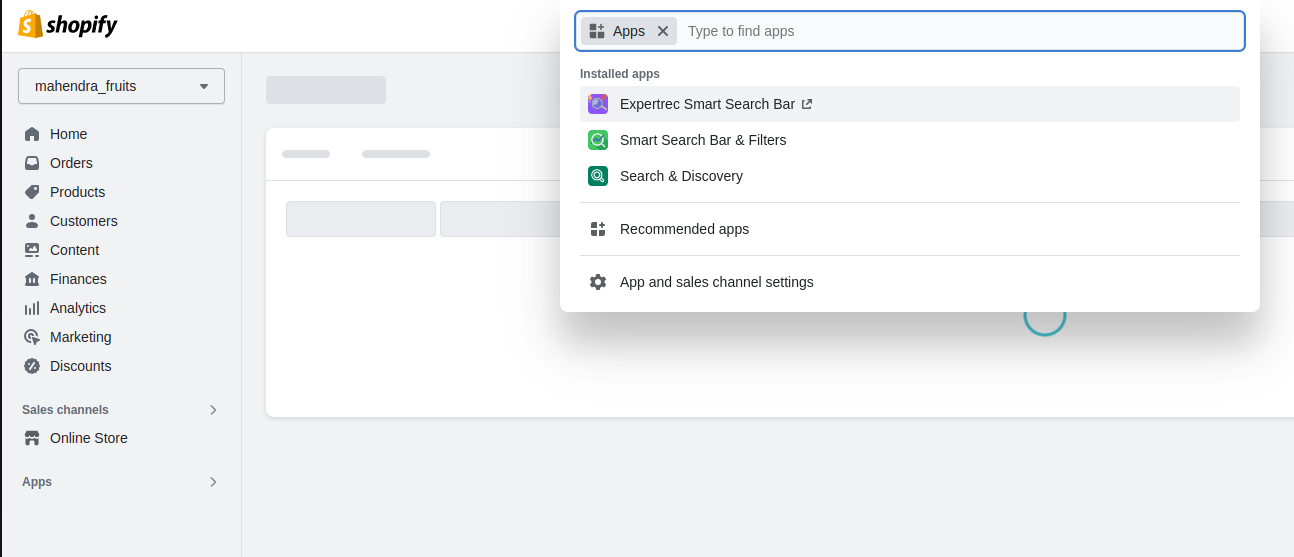Go to Home in sidebar
Screen dimensions: 1294x557
68,134
